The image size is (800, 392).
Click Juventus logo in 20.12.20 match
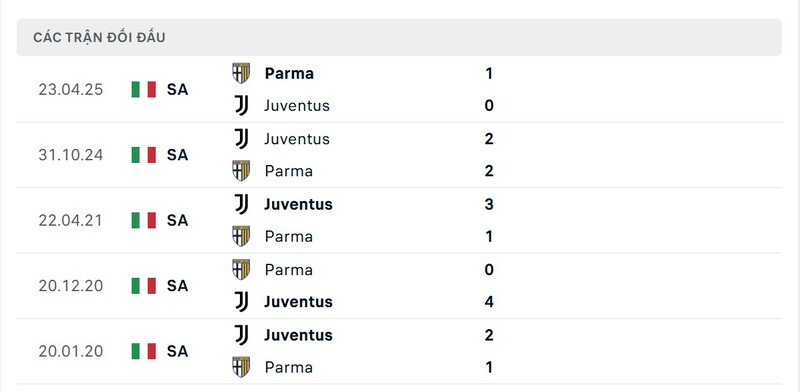[241, 302]
